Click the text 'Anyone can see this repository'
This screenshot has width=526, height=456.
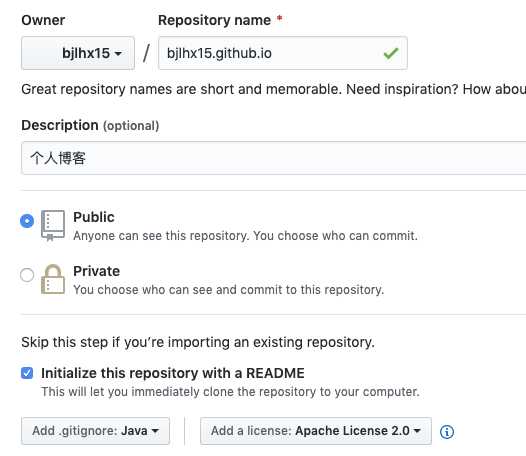tap(161, 236)
